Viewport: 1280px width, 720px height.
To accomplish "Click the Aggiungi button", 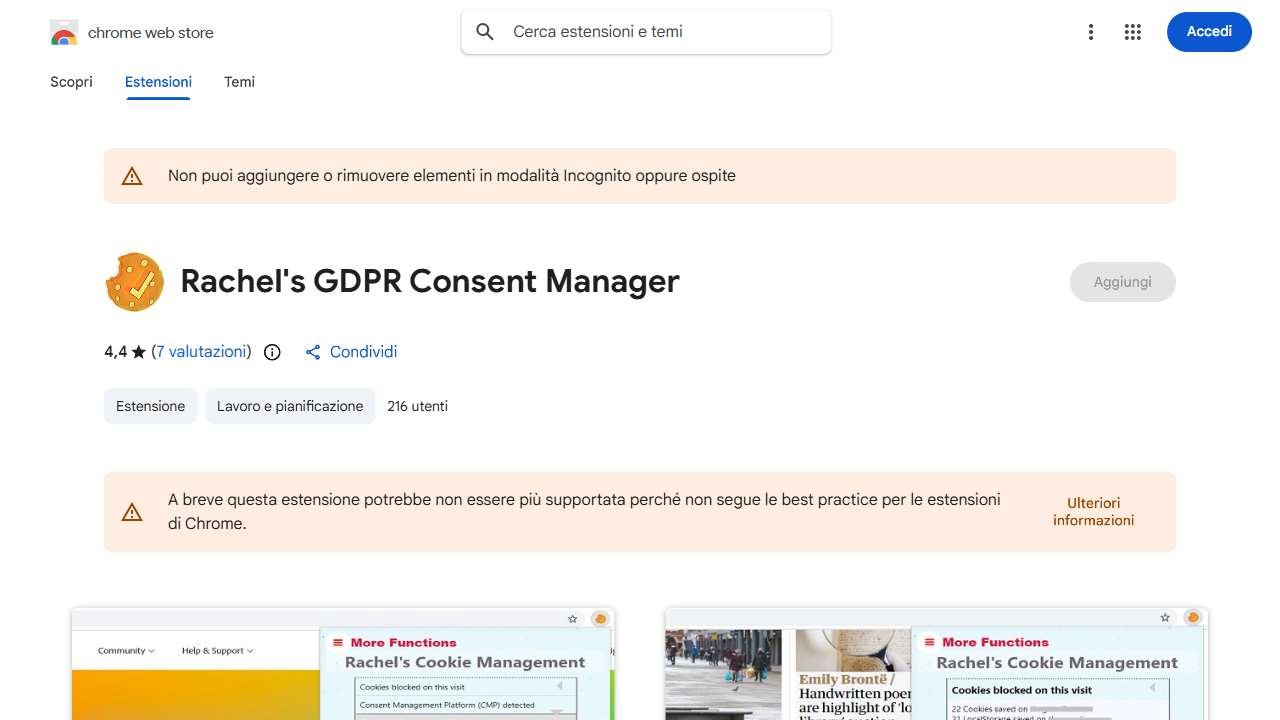I will [x=1122, y=281].
